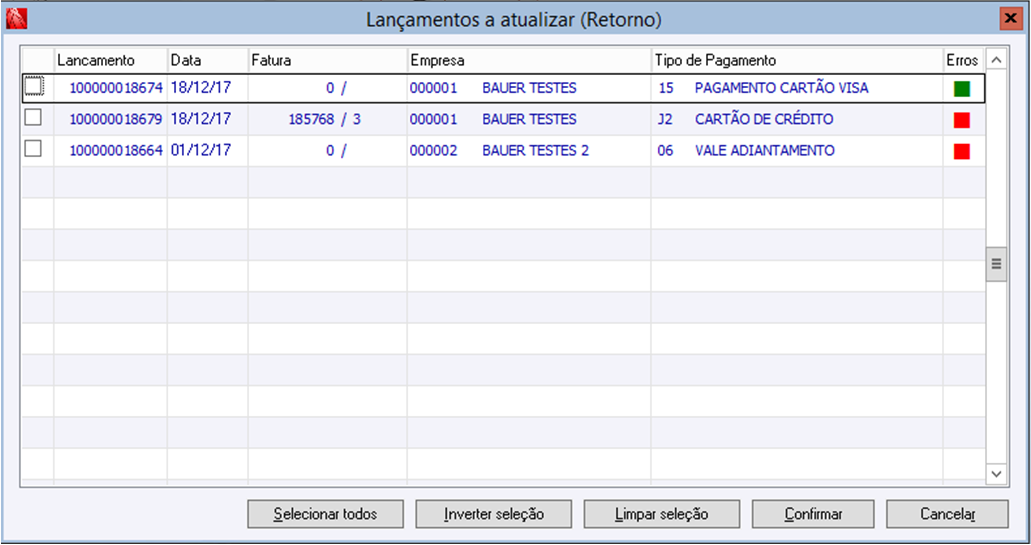1031x545 pixels.
Task: Select lançamento number 100000018679
Action: (x=116, y=120)
